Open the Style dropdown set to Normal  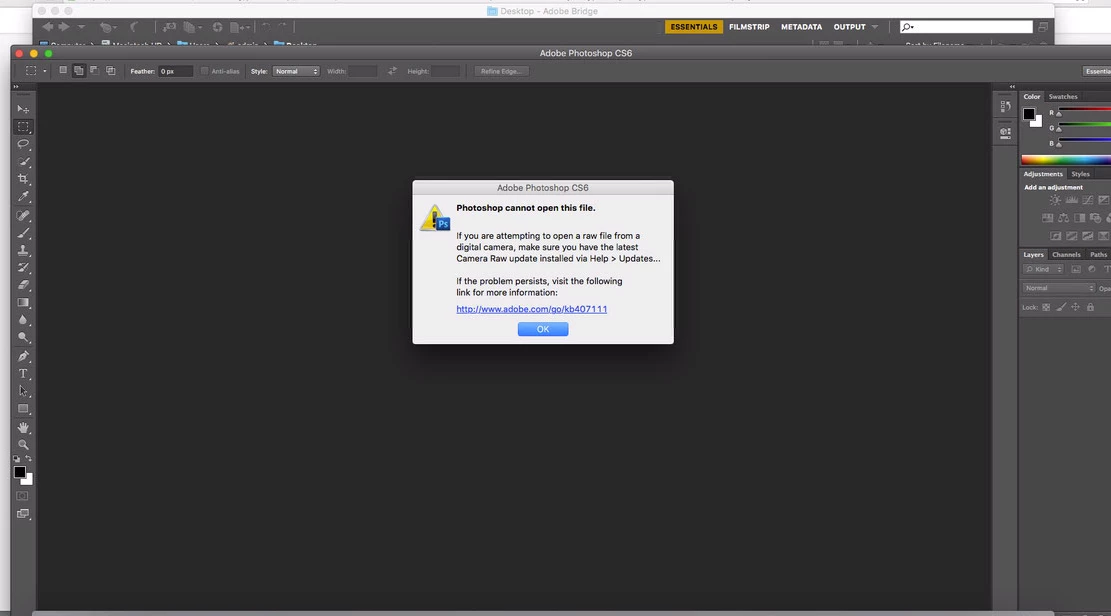pyautogui.click(x=296, y=71)
